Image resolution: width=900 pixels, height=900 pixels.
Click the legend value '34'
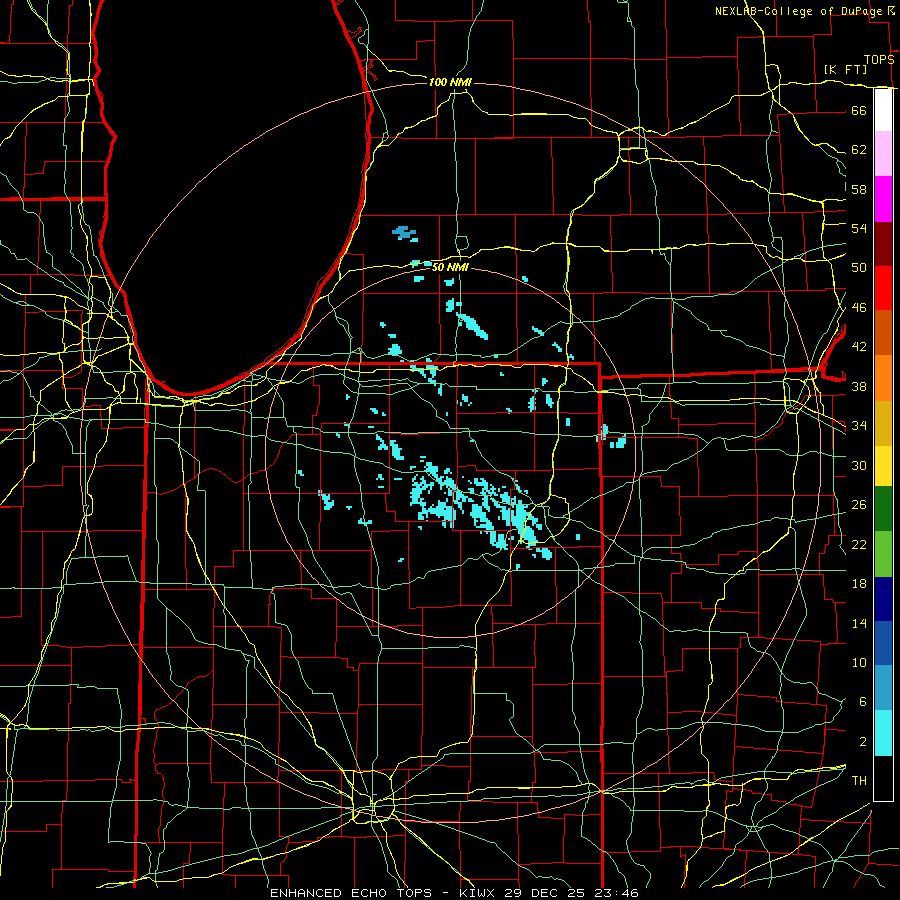[x=859, y=425]
